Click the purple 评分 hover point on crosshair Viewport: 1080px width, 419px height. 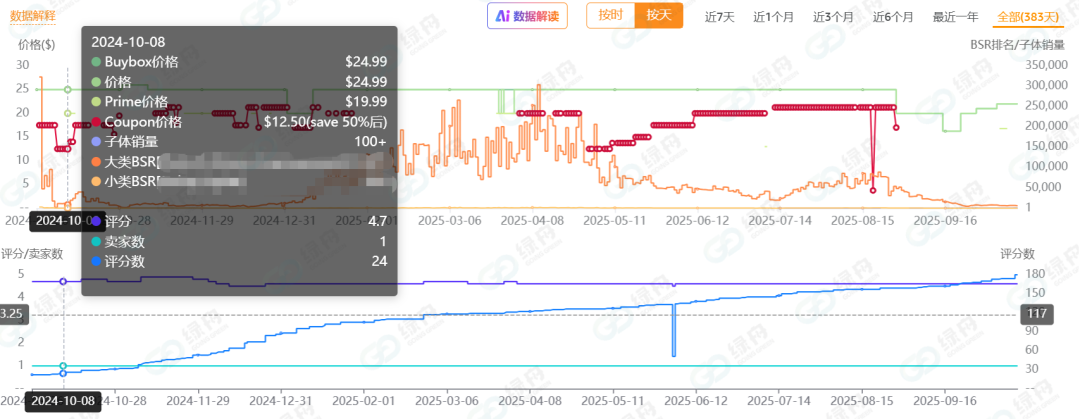click(x=63, y=281)
